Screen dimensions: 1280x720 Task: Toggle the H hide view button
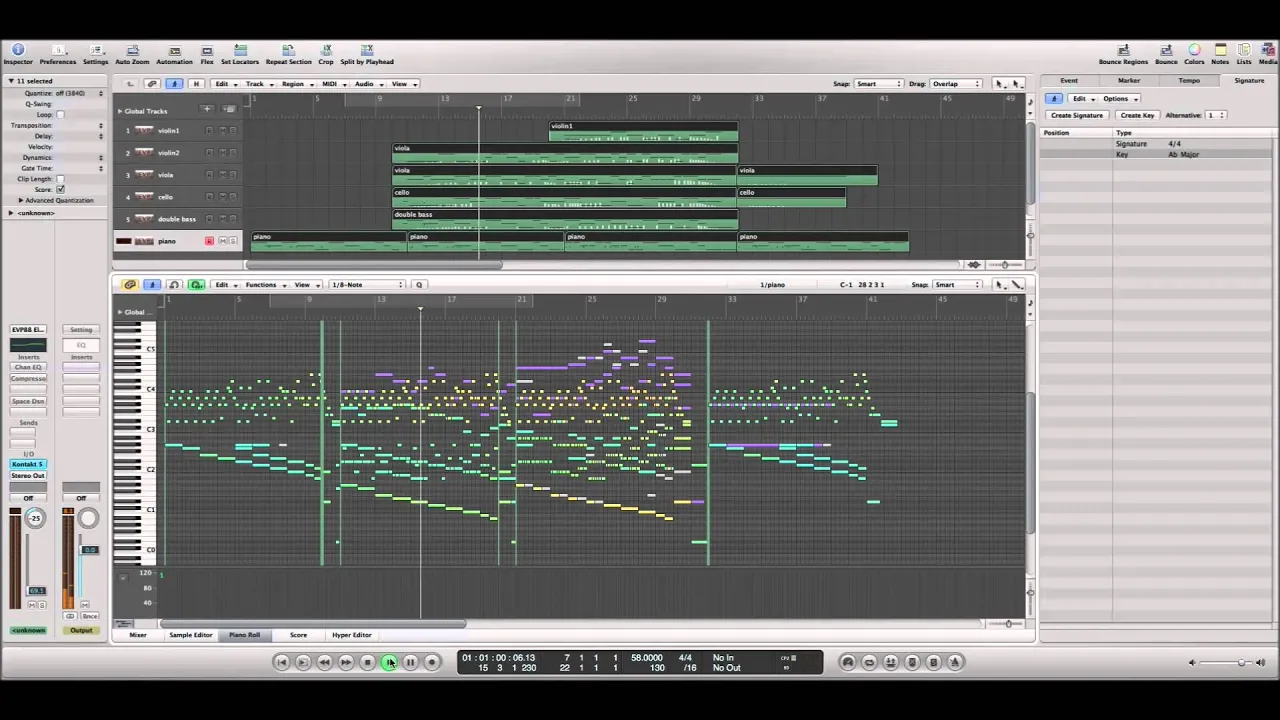[196, 84]
